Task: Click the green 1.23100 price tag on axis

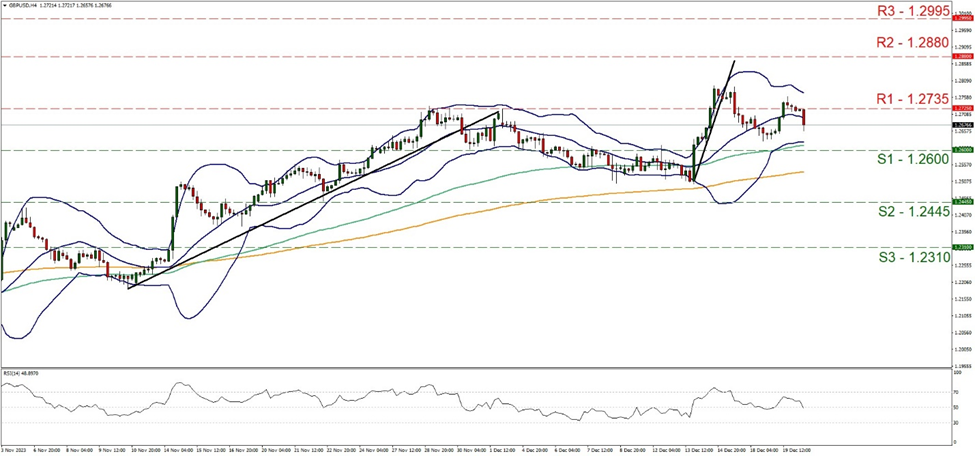Action: click(963, 247)
